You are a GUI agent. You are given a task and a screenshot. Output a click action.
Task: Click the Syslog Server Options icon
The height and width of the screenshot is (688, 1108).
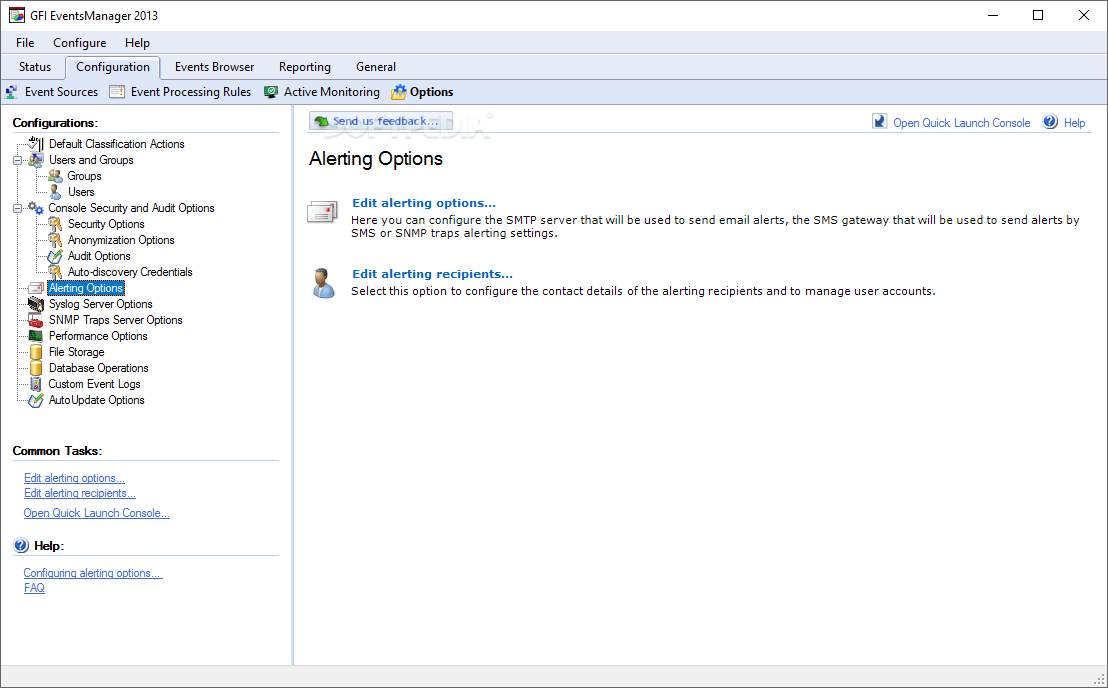[x=36, y=304]
